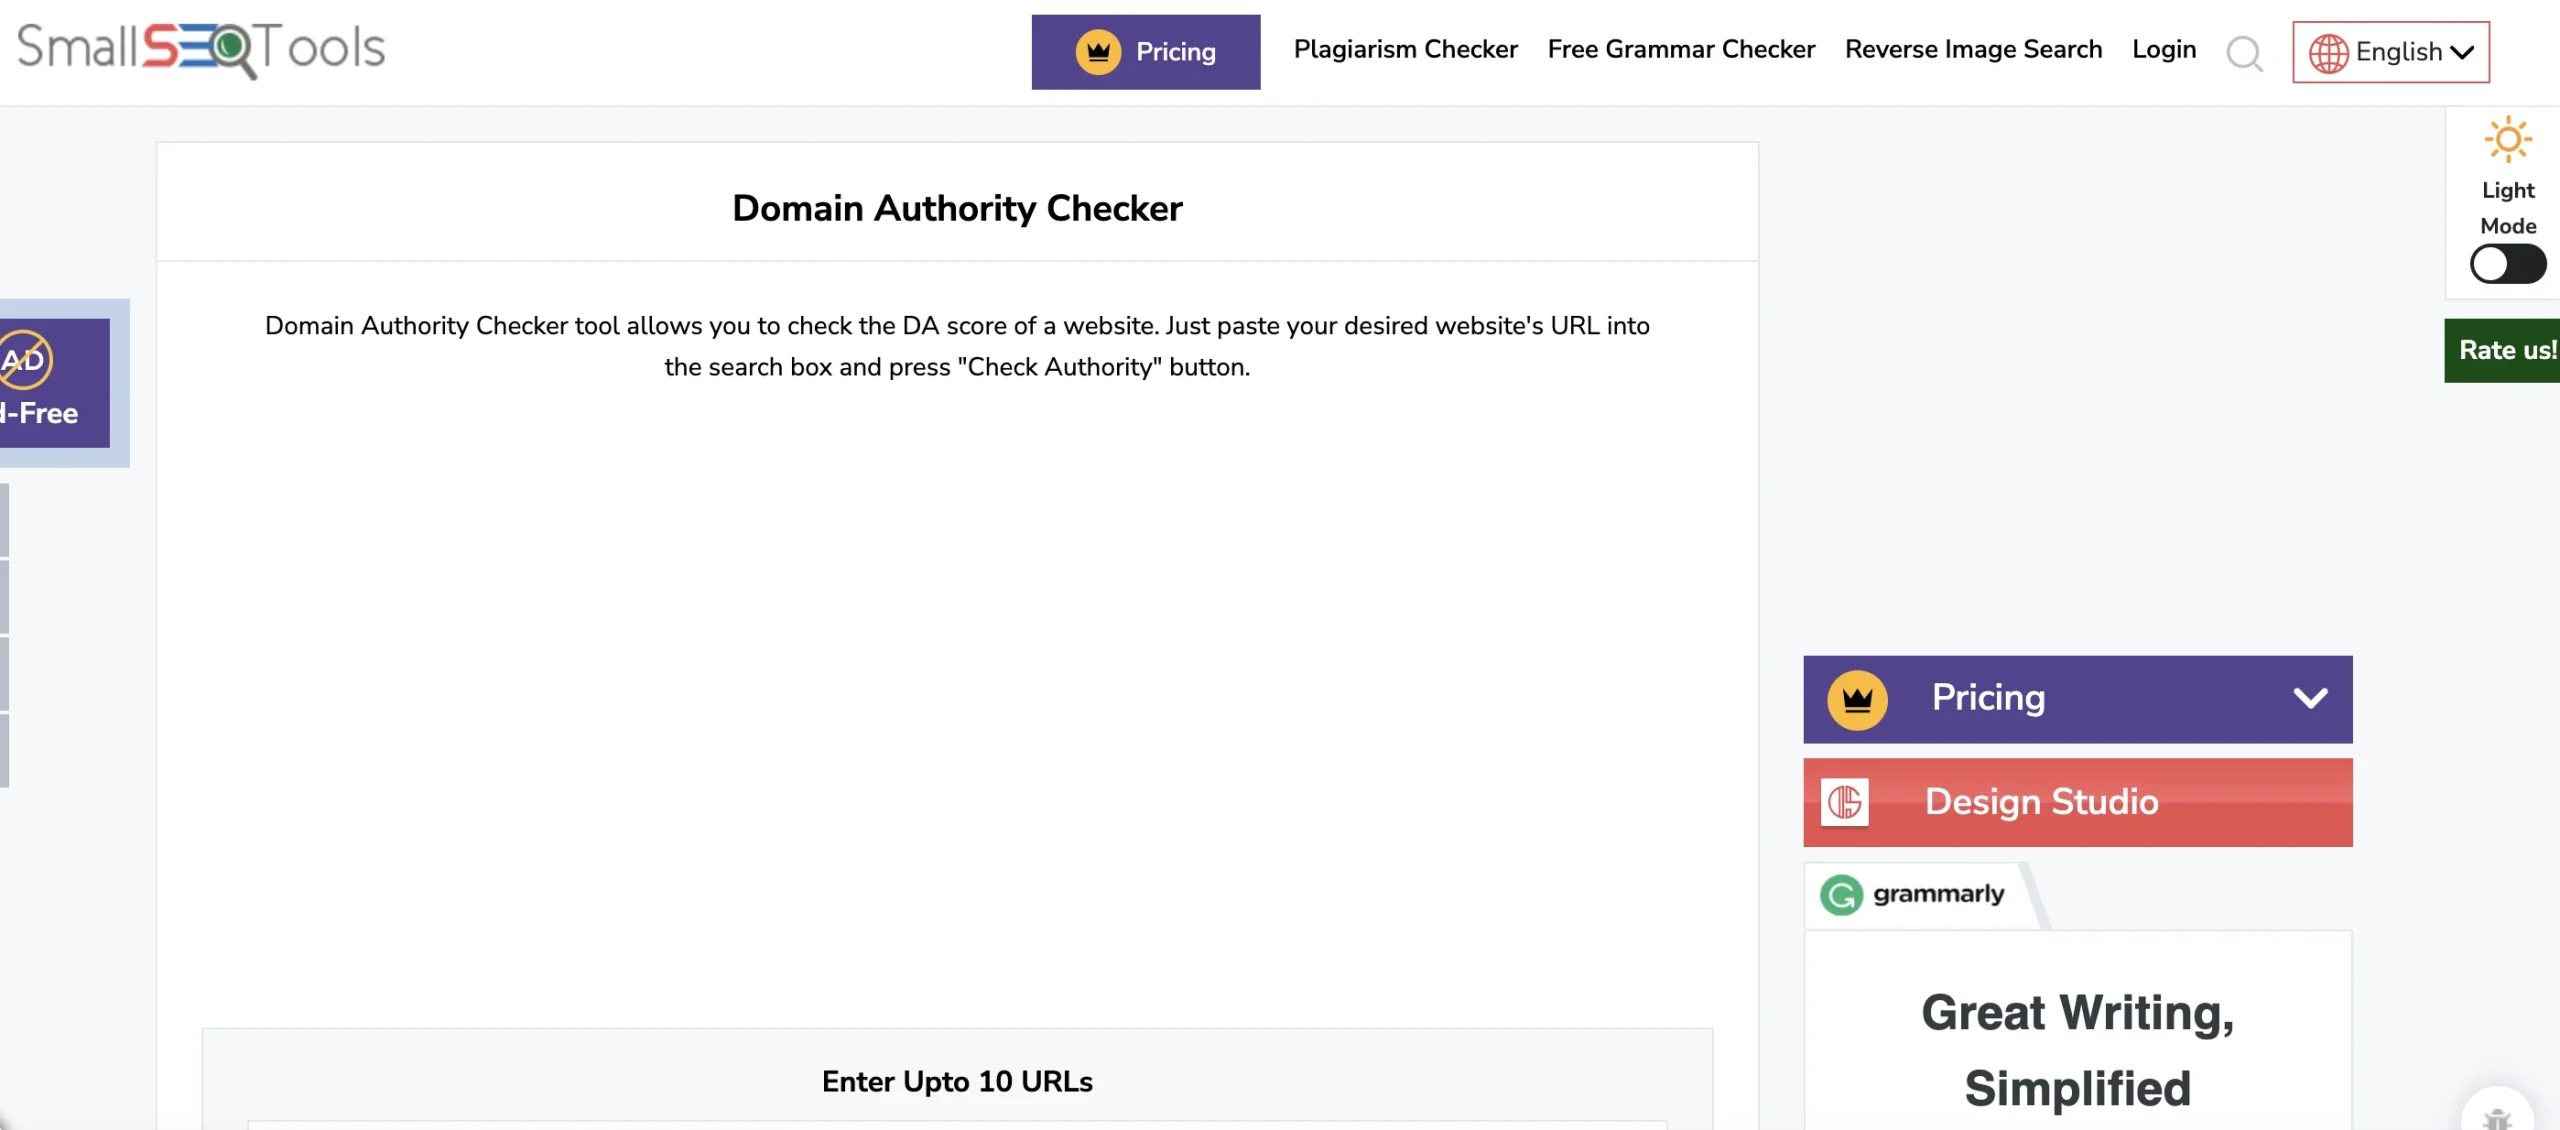2560x1130 pixels.
Task: Click the Grammarly G logo icon
Action: coord(1842,893)
